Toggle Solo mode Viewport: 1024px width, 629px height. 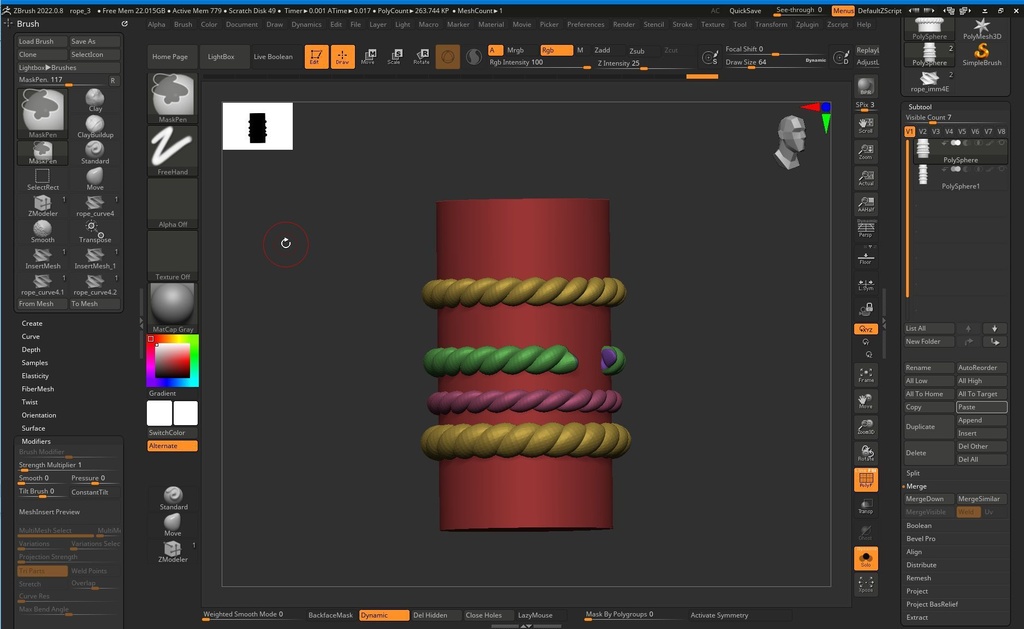click(865, 558)
